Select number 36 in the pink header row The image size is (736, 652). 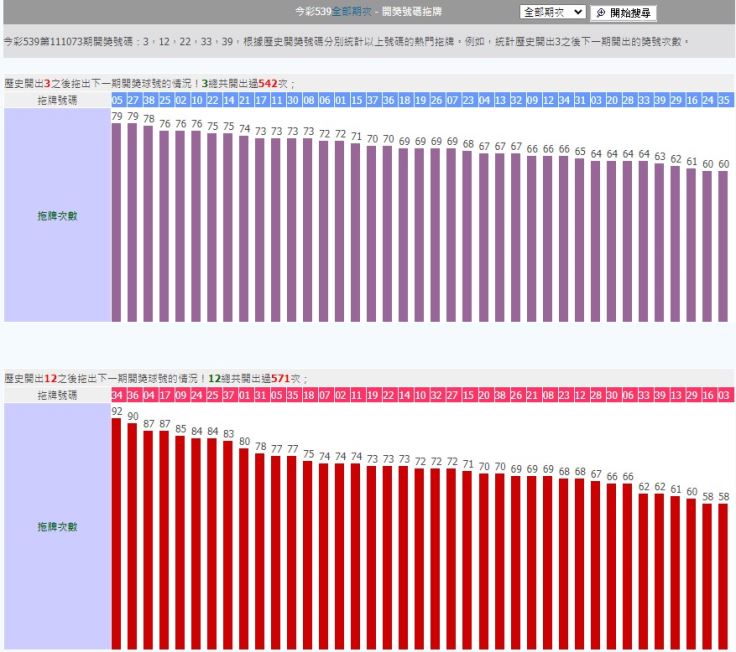click(x=133, y=396)
